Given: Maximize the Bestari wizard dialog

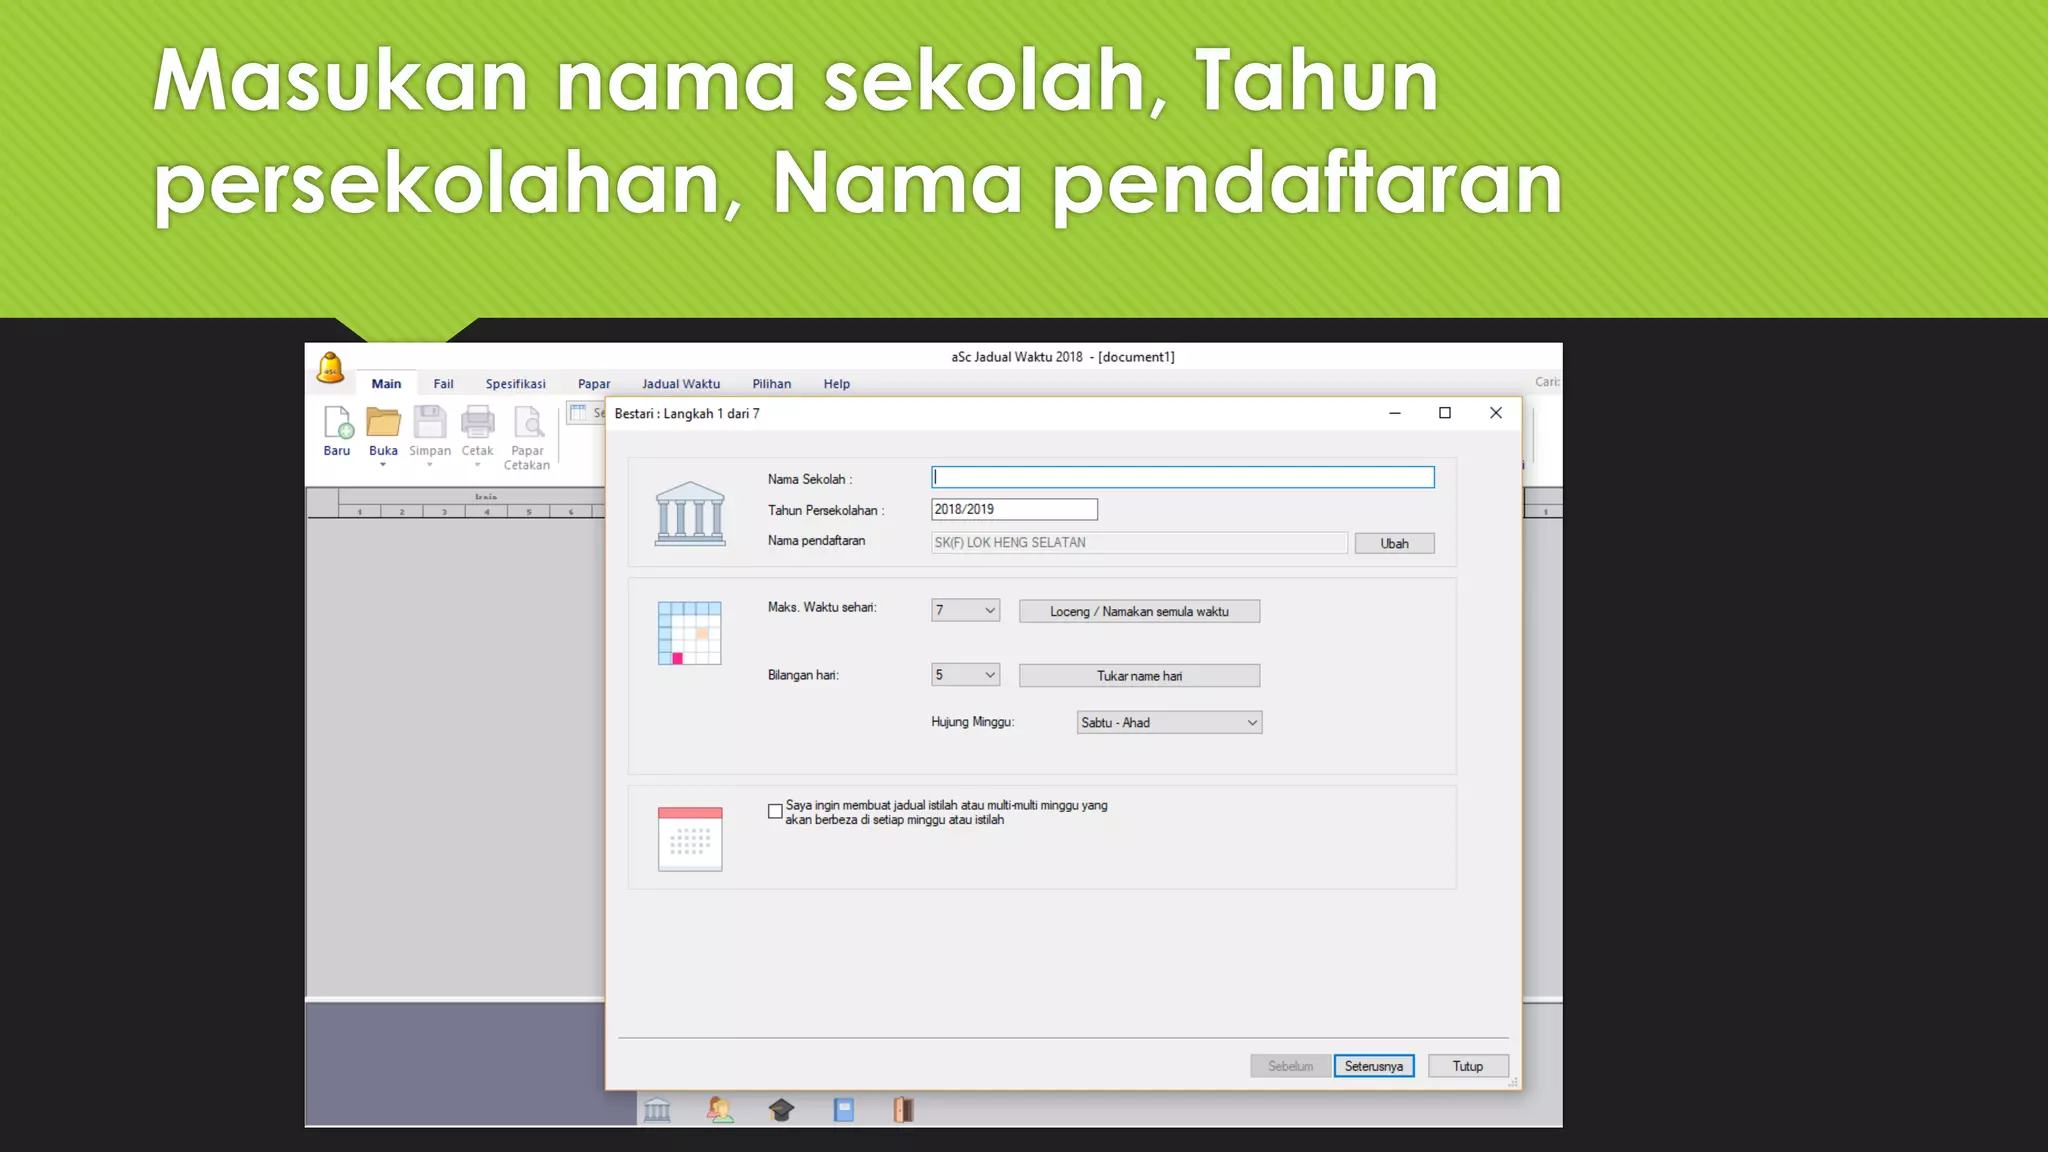Looking at the screenshot, I should [1444, 413].
